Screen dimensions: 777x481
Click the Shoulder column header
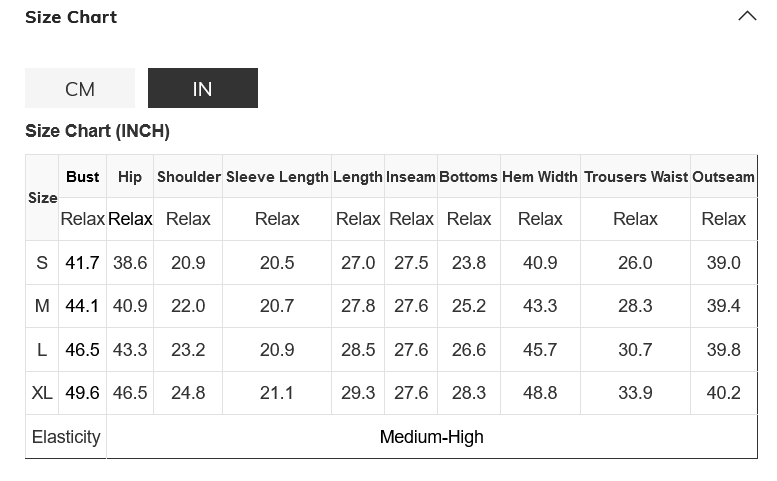(188, 177)
